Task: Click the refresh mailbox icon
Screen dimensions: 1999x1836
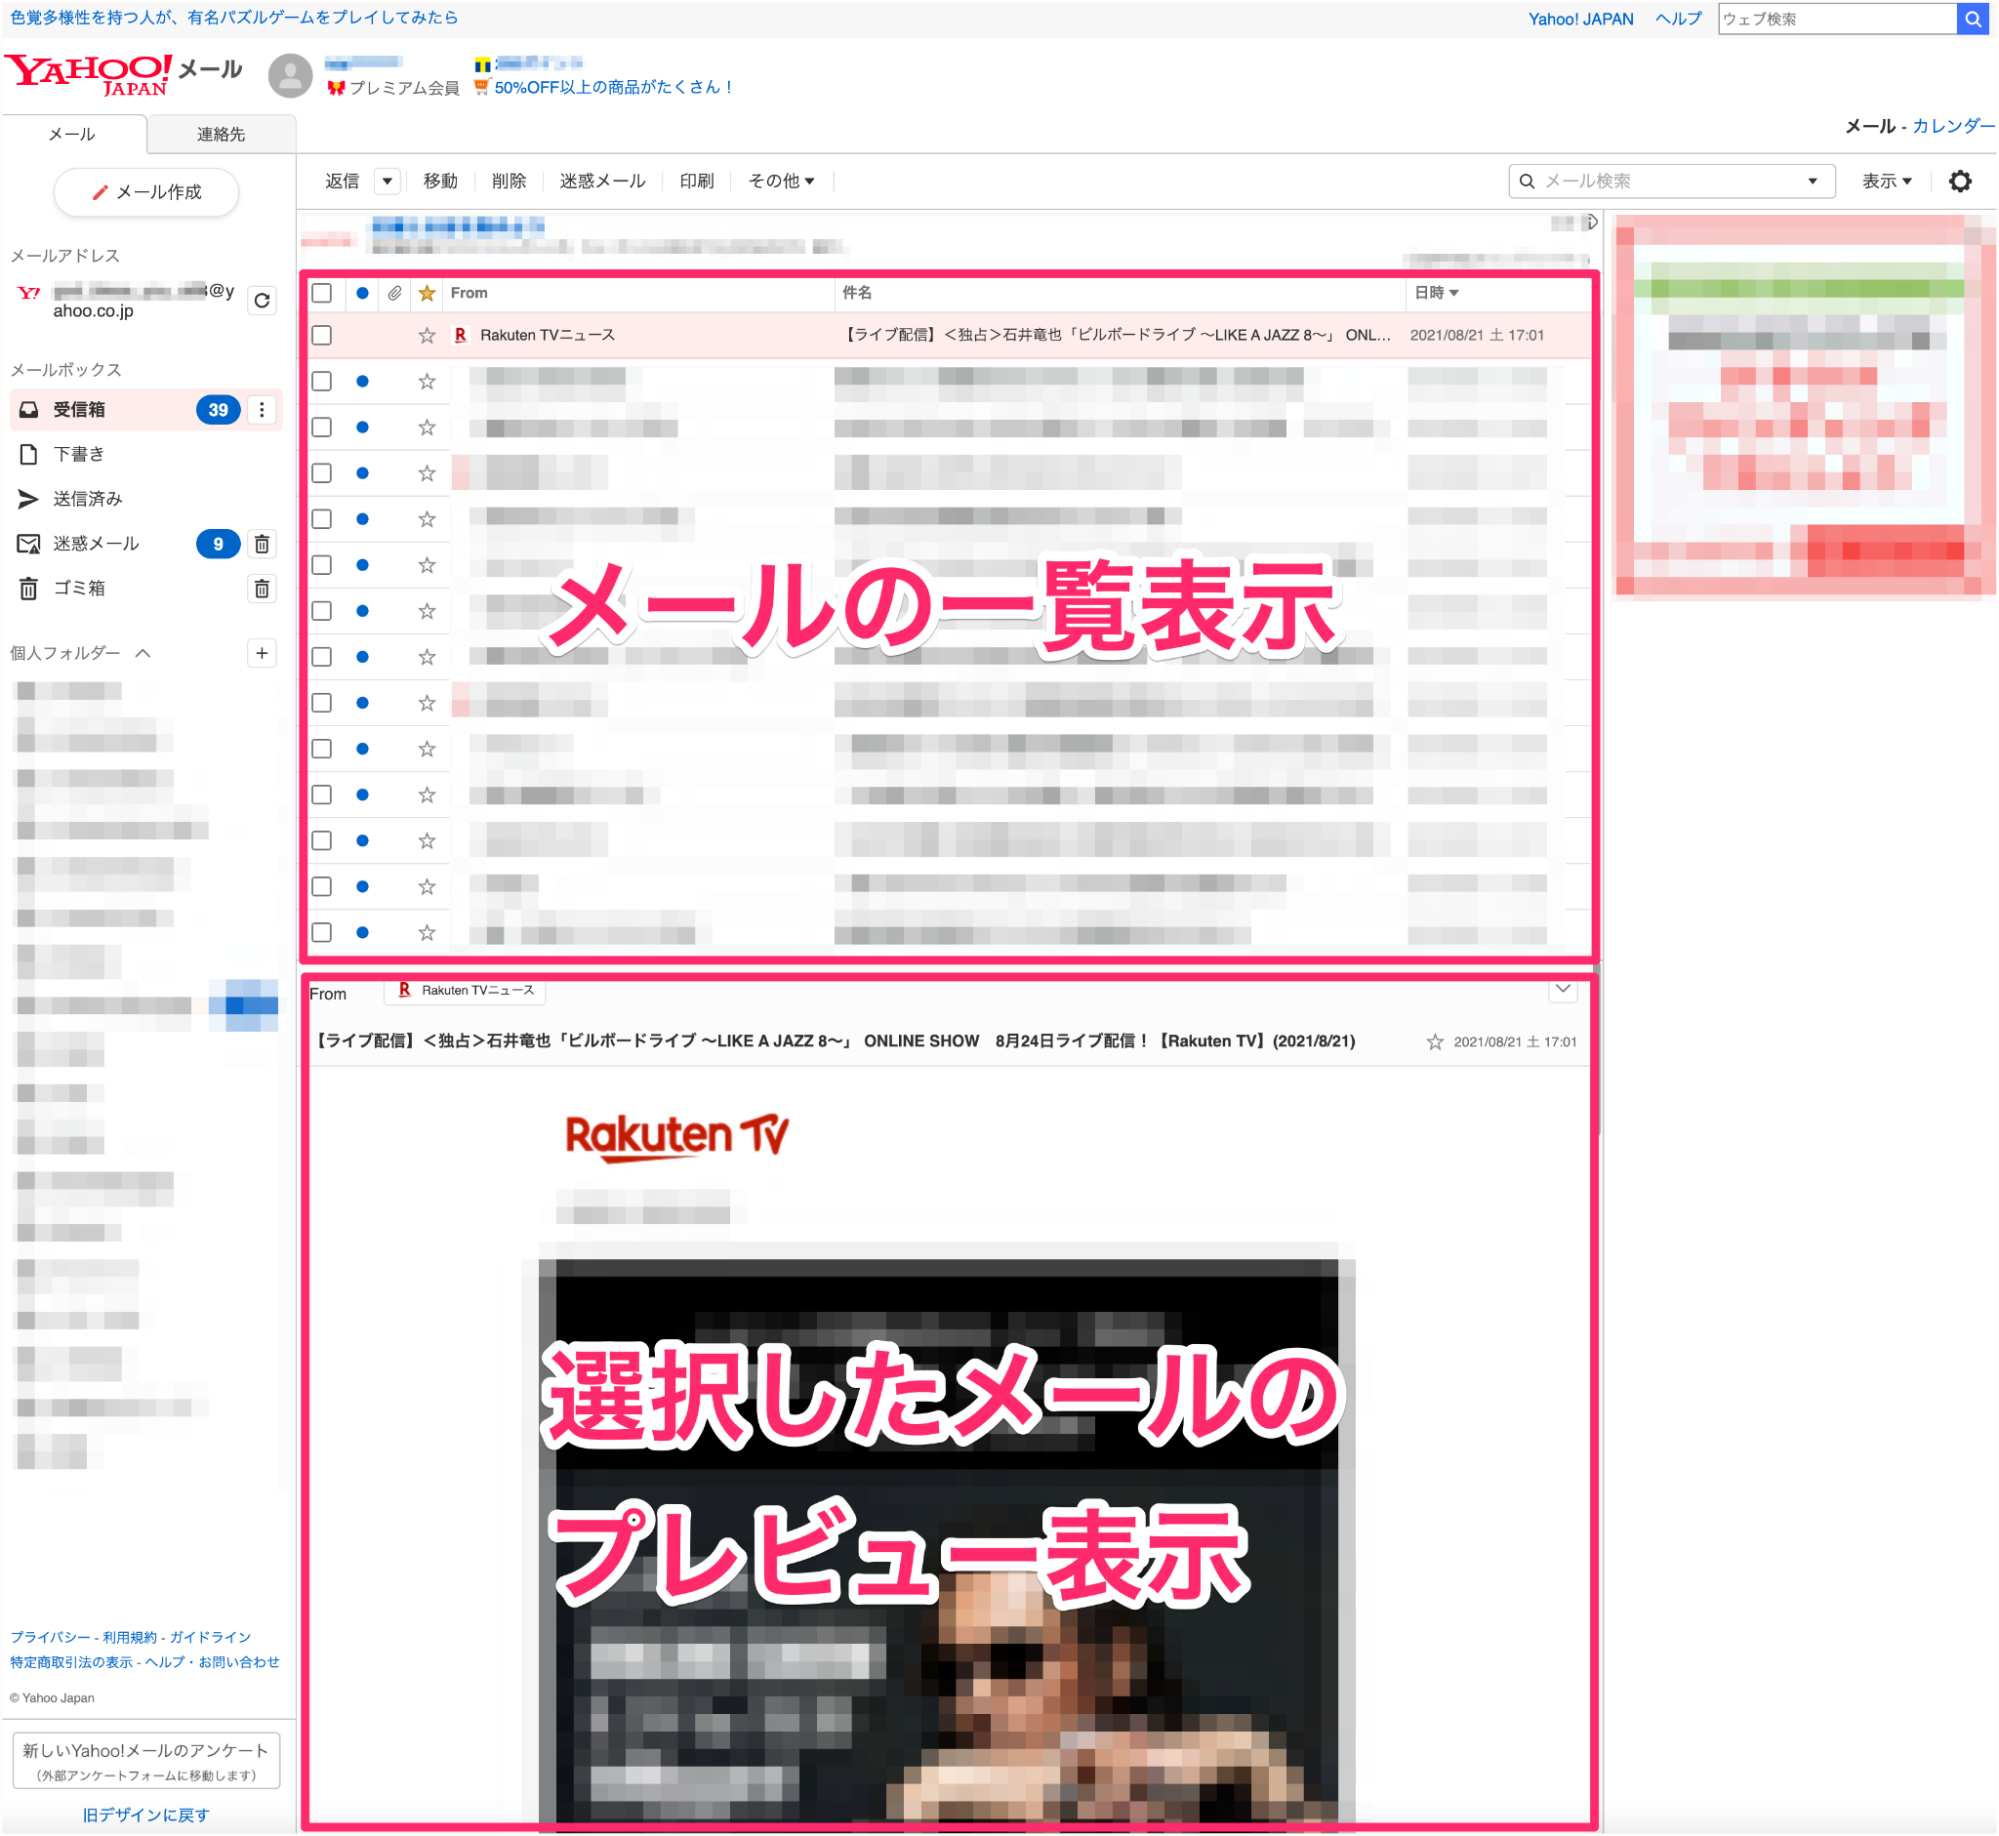Action: [262, 301]
